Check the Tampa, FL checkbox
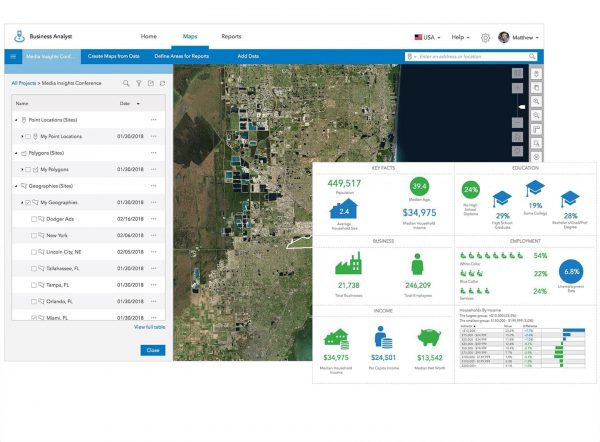Screen dimensions: 600x442 34,285
